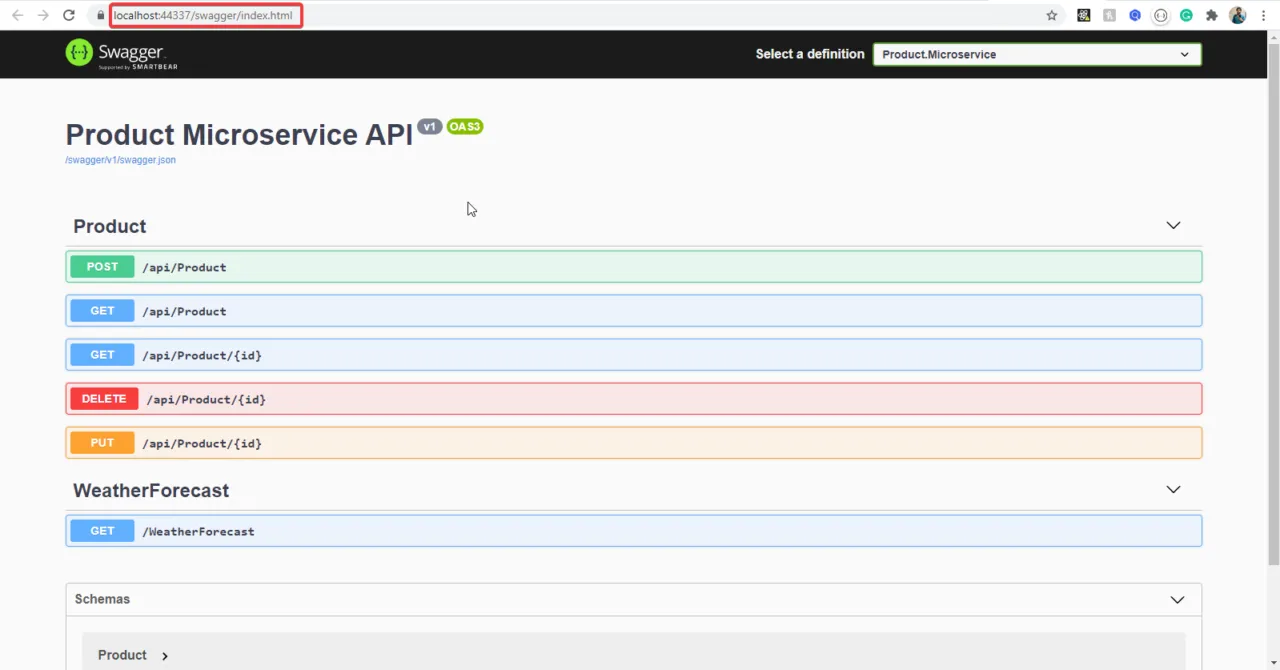The width and height of the screenshot is (1280, 670).
Task: Go back with the browser back arrow
Action: pos(17,15)
